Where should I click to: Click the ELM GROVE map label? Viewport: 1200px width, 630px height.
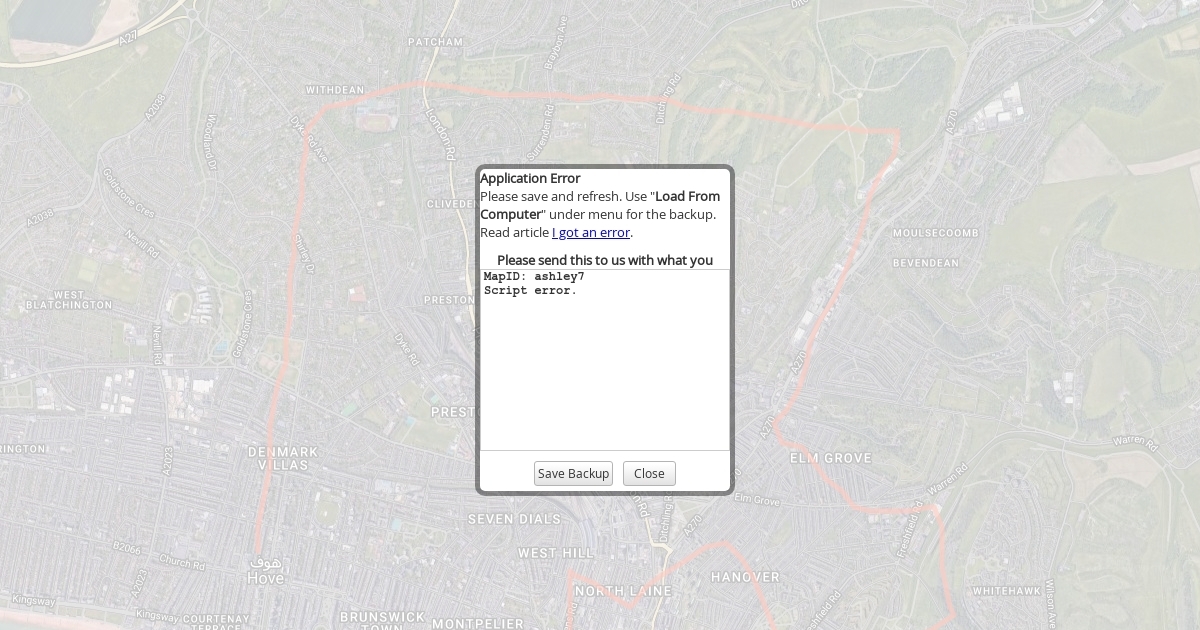coord(831,458)
